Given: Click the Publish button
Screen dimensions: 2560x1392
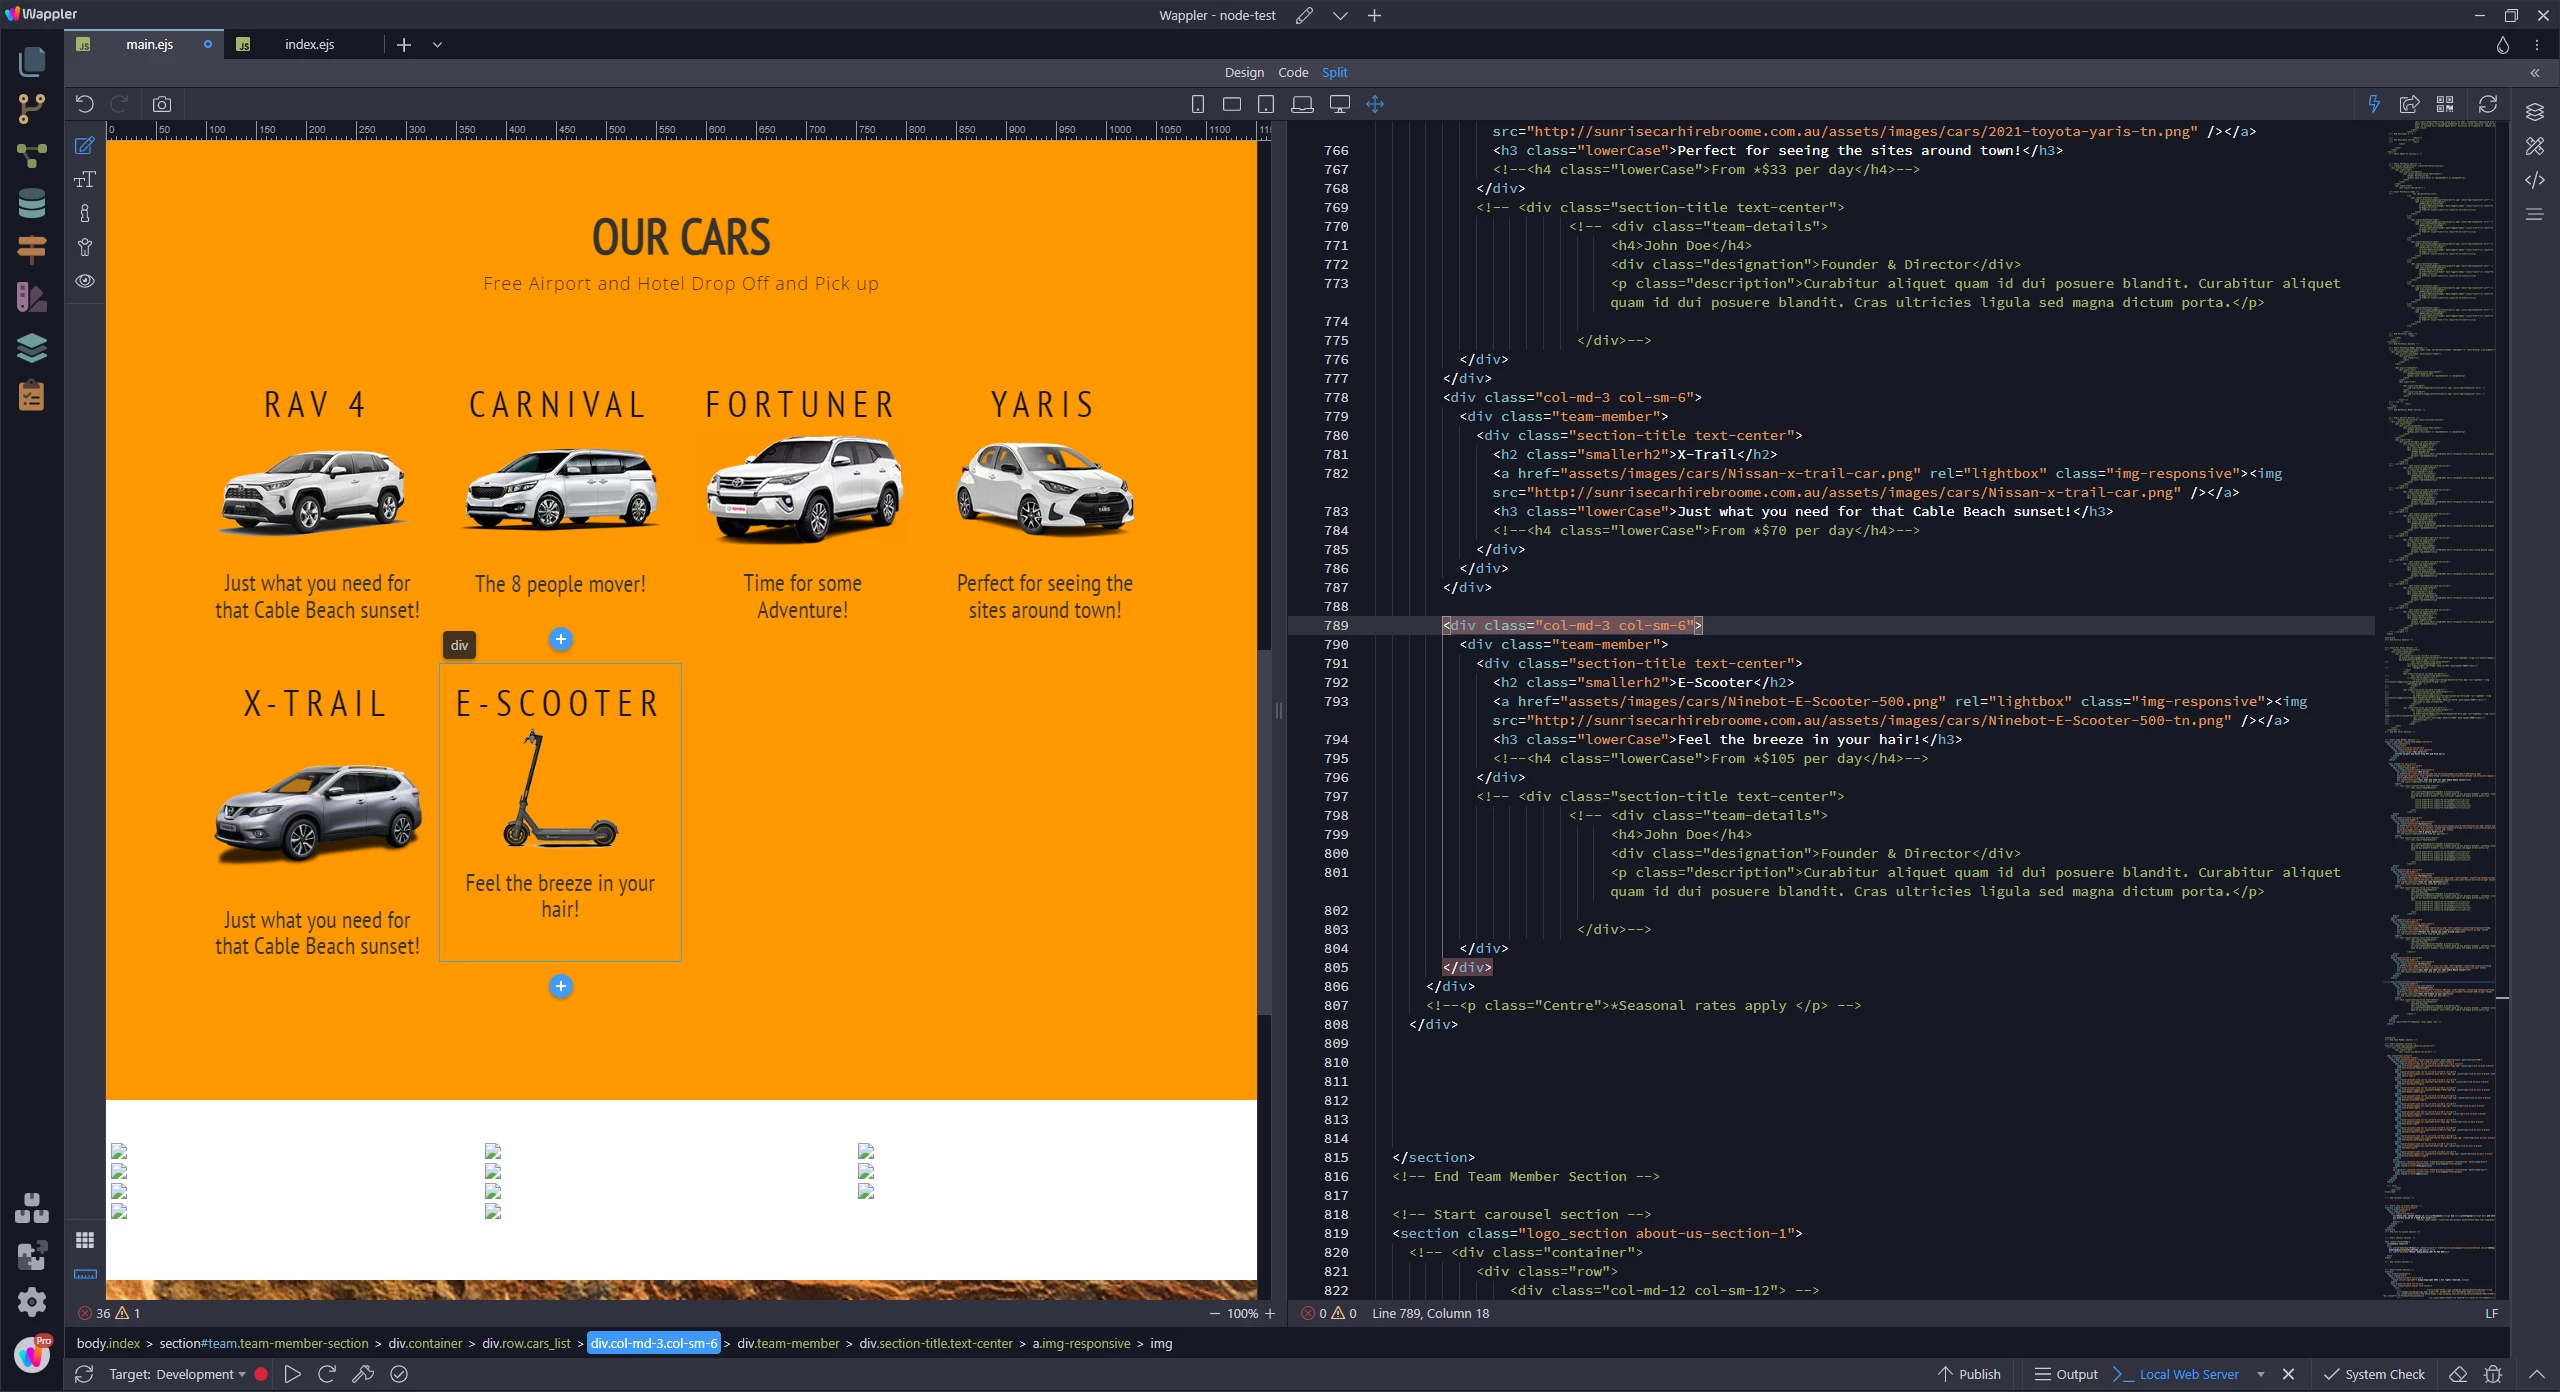Looking at the screenshot, I should [x=1969, y=1374].
